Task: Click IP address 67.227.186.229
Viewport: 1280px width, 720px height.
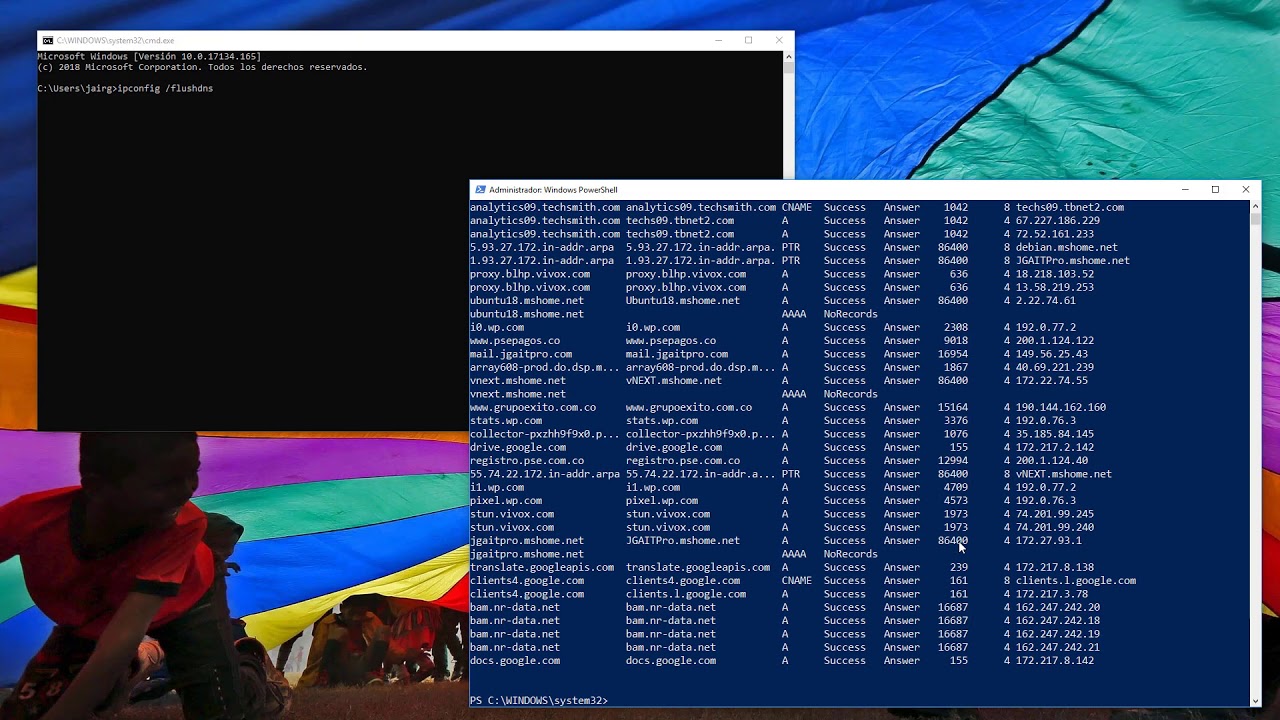Action: [x=1058, y=221]
